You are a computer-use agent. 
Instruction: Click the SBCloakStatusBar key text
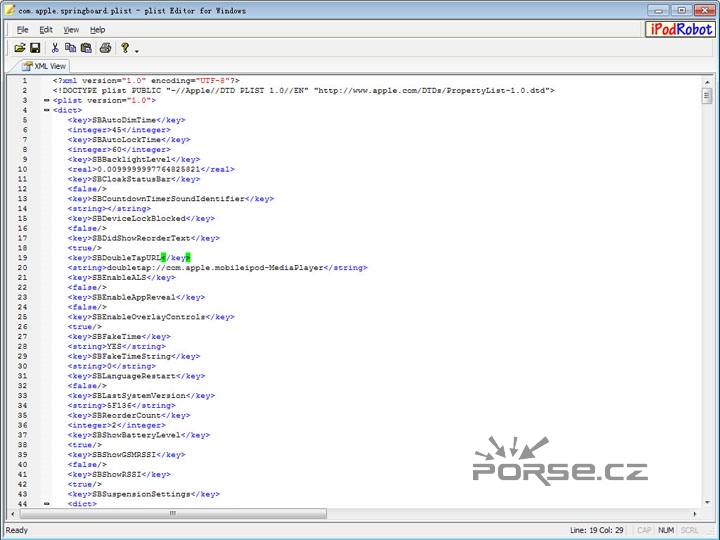tap(131, 179)
